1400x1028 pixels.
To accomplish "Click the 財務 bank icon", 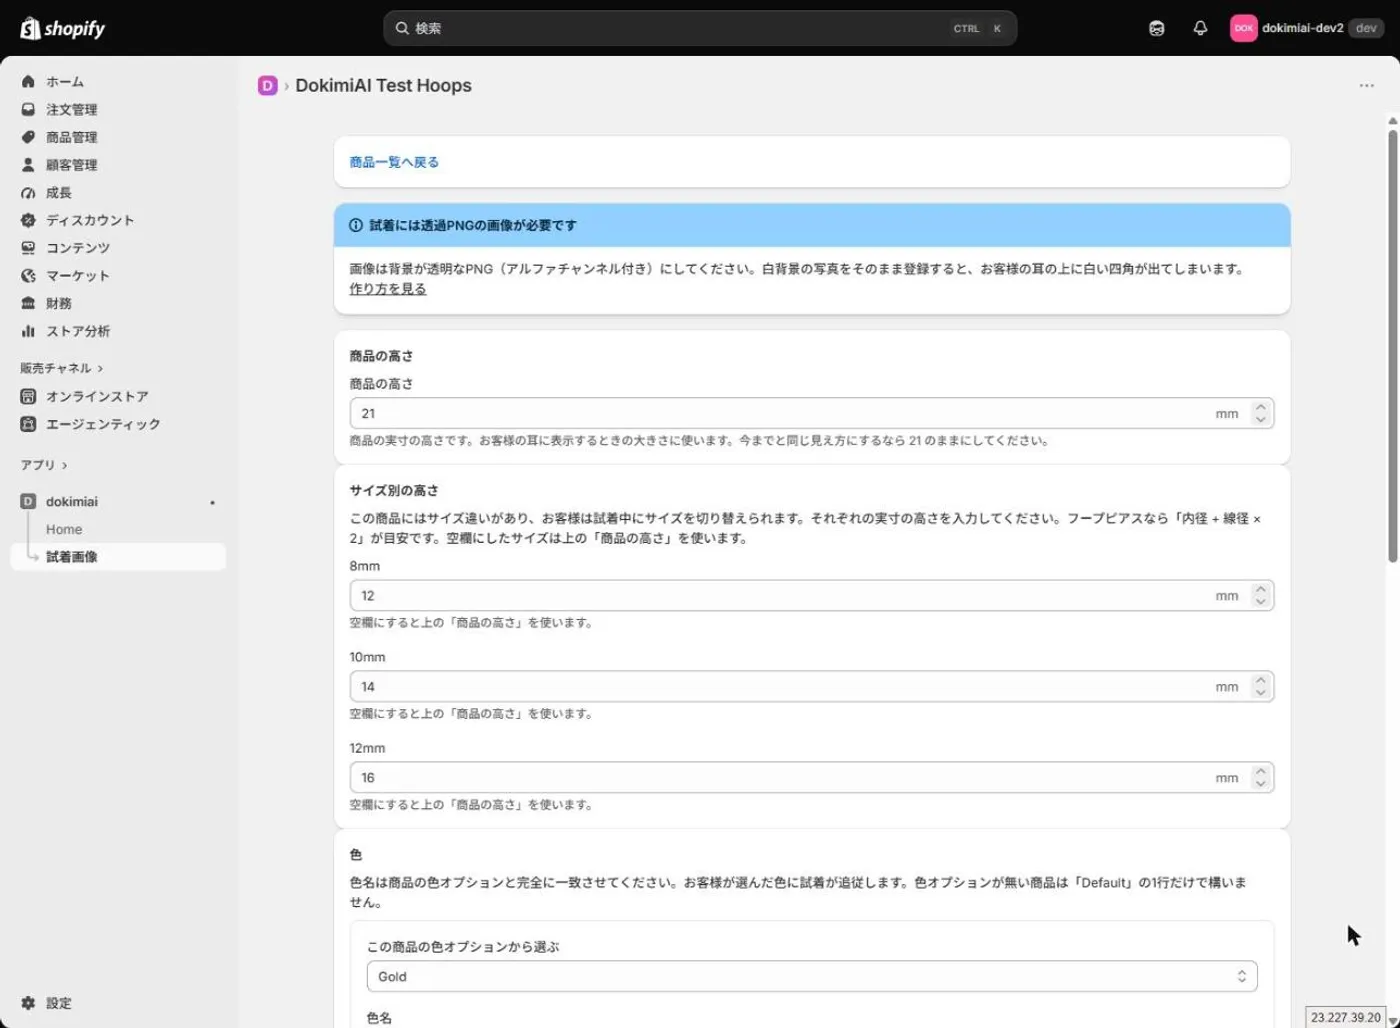I will click(28, 303).
